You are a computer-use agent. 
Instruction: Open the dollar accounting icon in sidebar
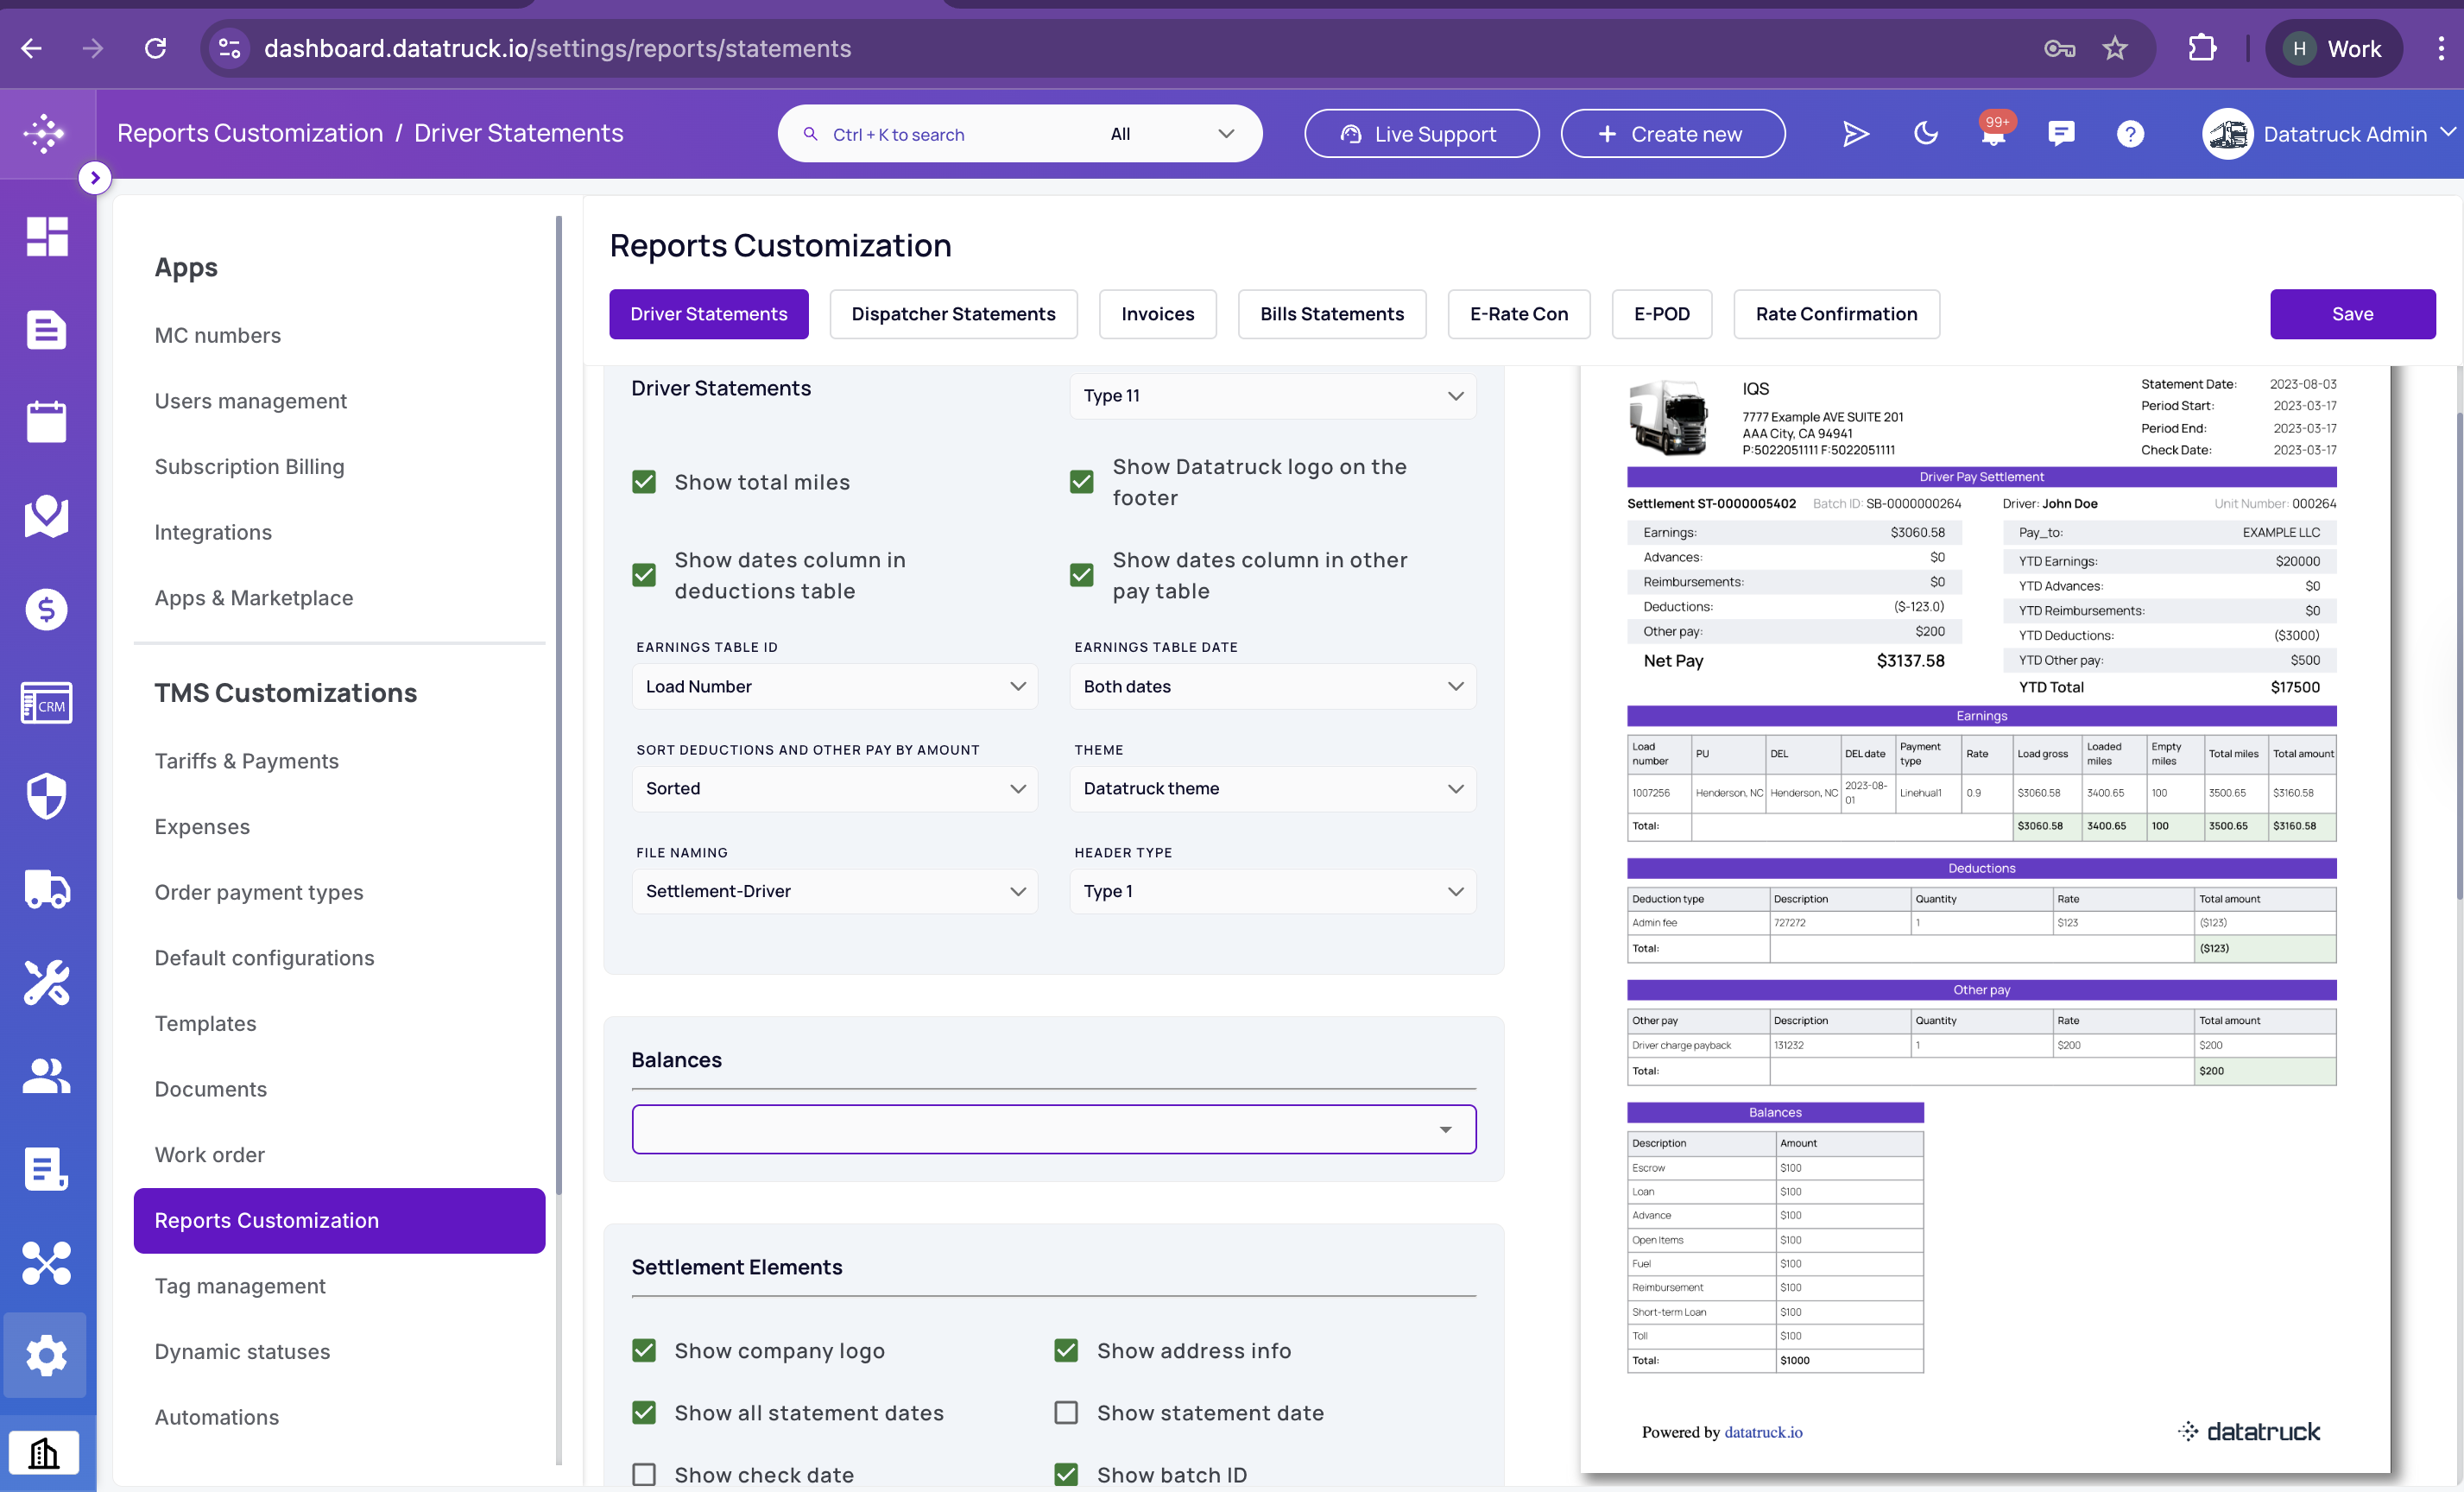[46, 609]
